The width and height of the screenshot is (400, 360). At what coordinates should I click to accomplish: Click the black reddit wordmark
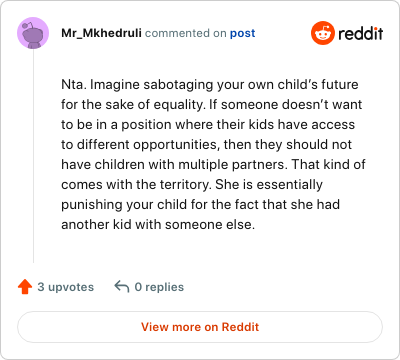click(x=361, y=33)
